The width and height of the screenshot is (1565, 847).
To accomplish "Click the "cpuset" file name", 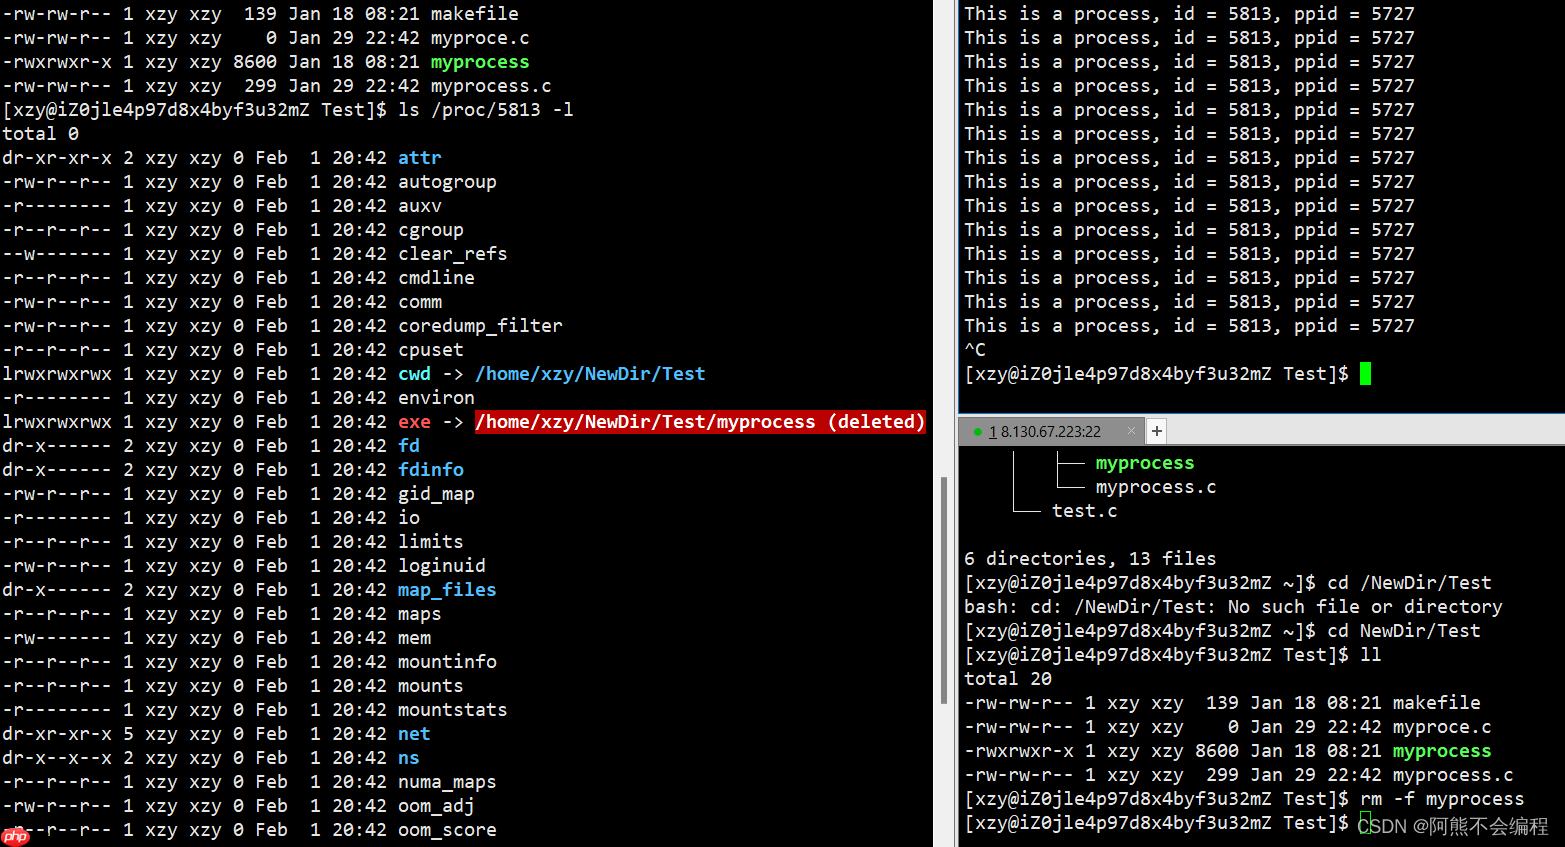I will click(431, 350).
